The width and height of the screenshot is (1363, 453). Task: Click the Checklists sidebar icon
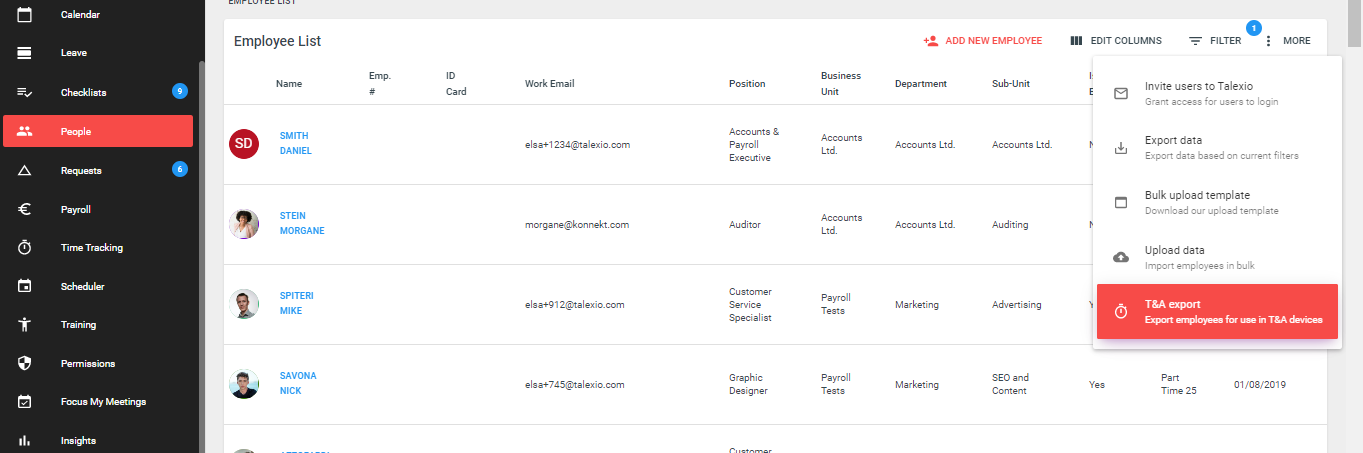tap(25, 92)
